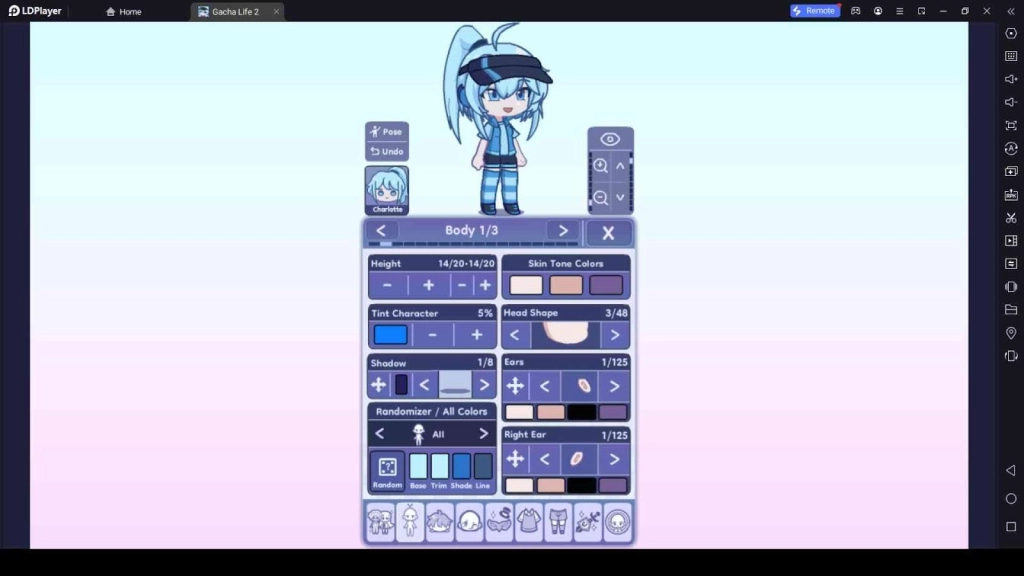Open the Base color swatch
Image resolution: width=1024 pixels, height=576 pixels.
[418, 467]
